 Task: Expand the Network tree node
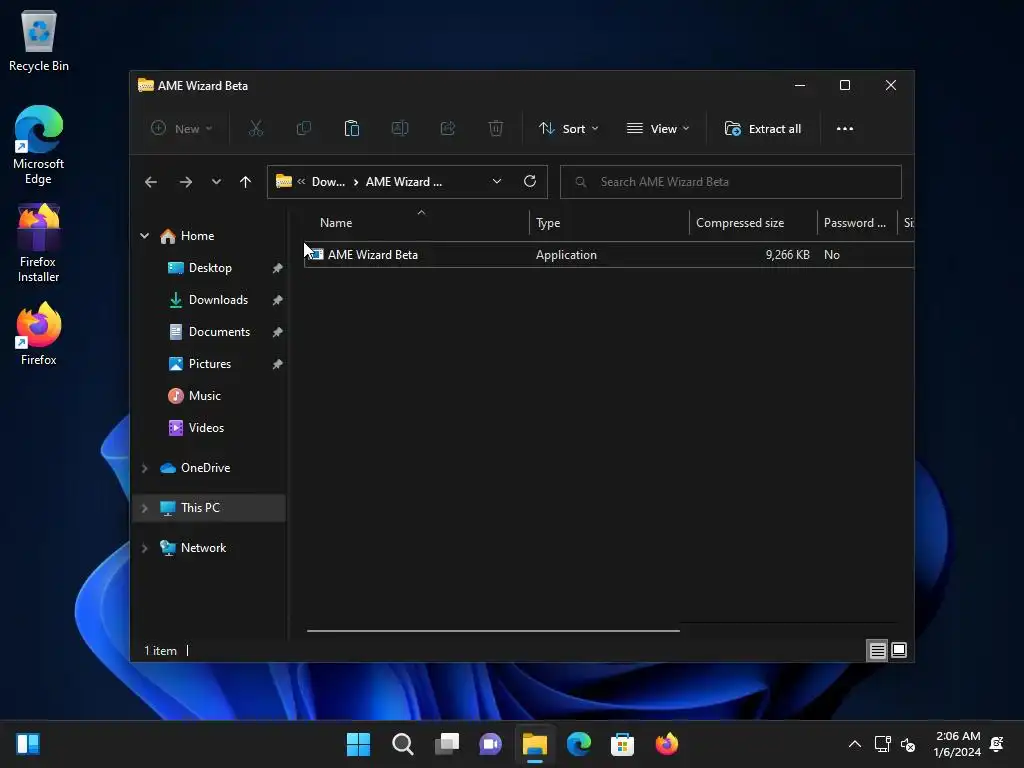[144, 549]
